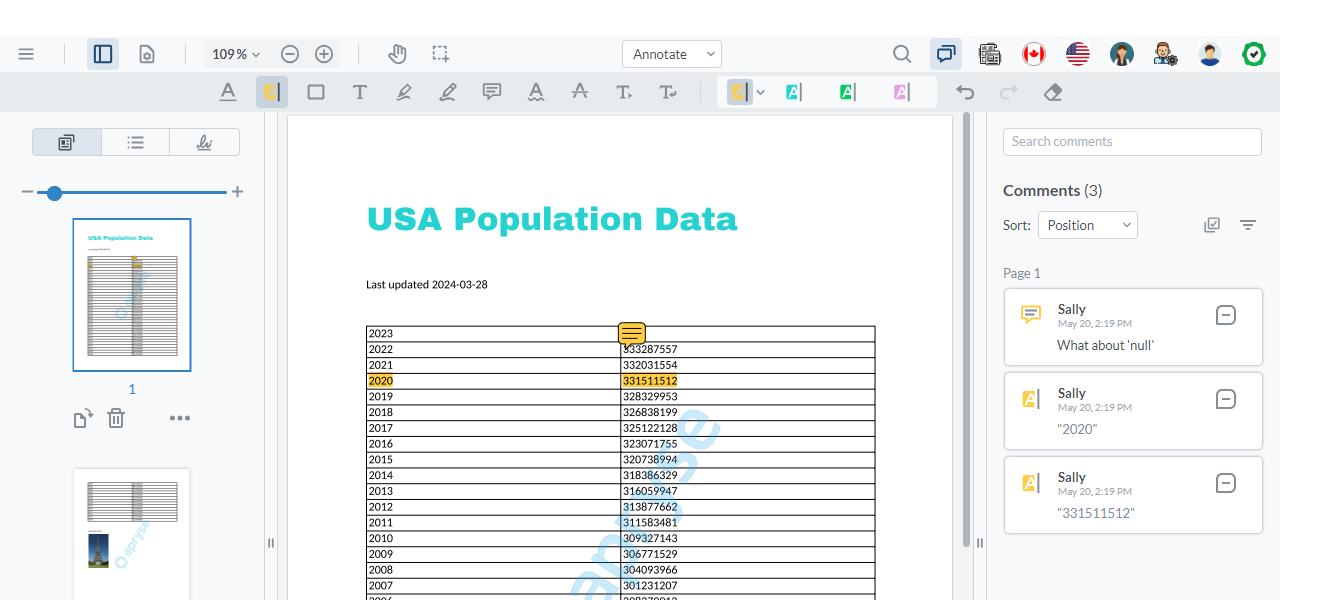Open view controls page settings
The width and height of the screenshot is (1332, 600).
click(146, 54)
